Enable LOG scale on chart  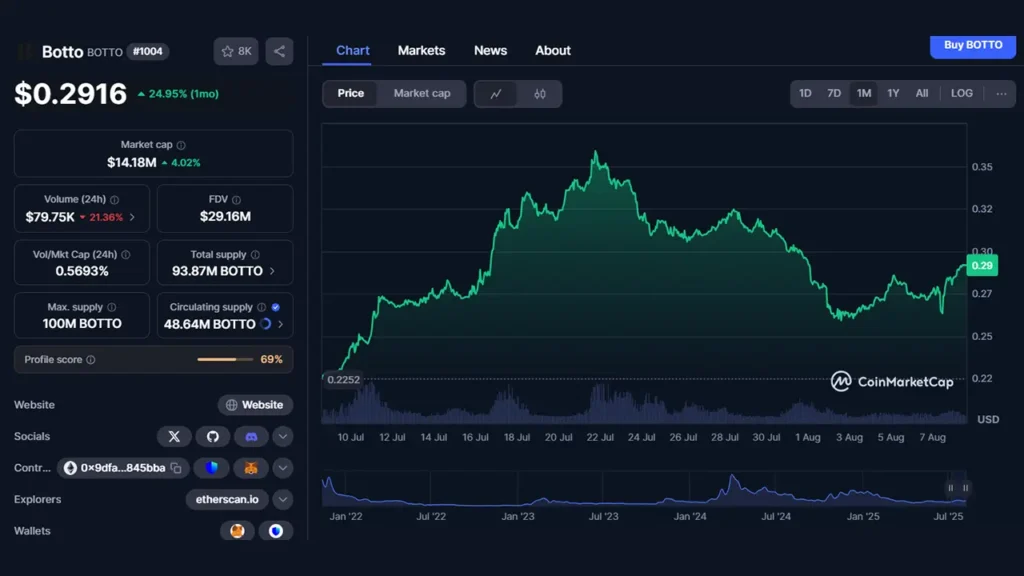[x=961, y=93]
